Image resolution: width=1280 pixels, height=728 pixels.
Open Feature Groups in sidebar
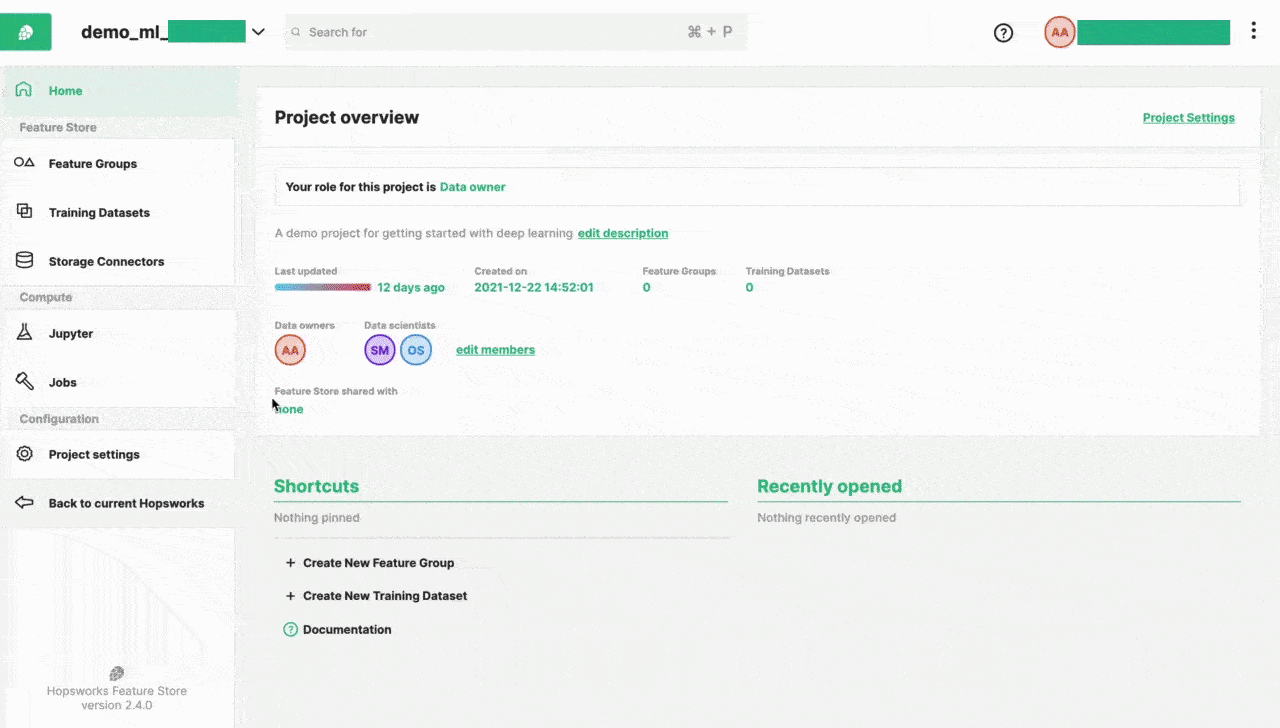93,164
